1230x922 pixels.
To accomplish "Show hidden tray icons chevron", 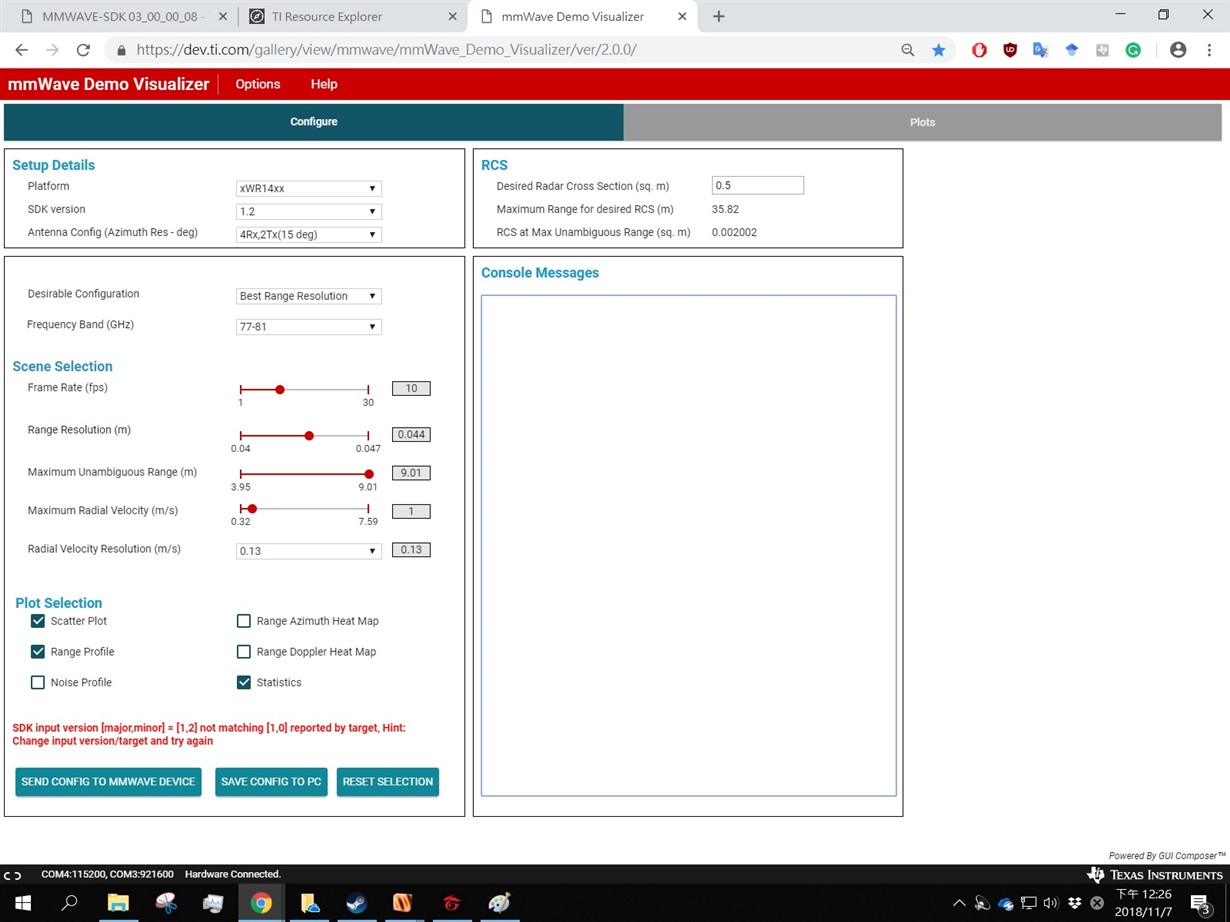I will point(959,903).
